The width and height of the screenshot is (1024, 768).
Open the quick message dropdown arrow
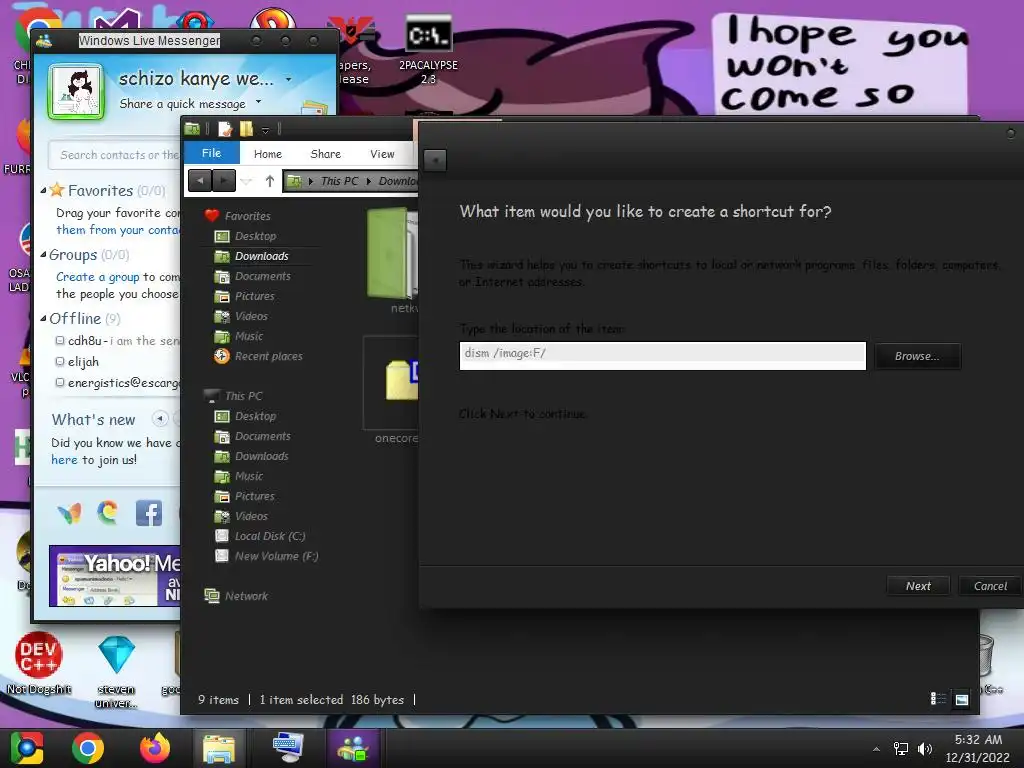pyautogui.click(x=259, y=102)
